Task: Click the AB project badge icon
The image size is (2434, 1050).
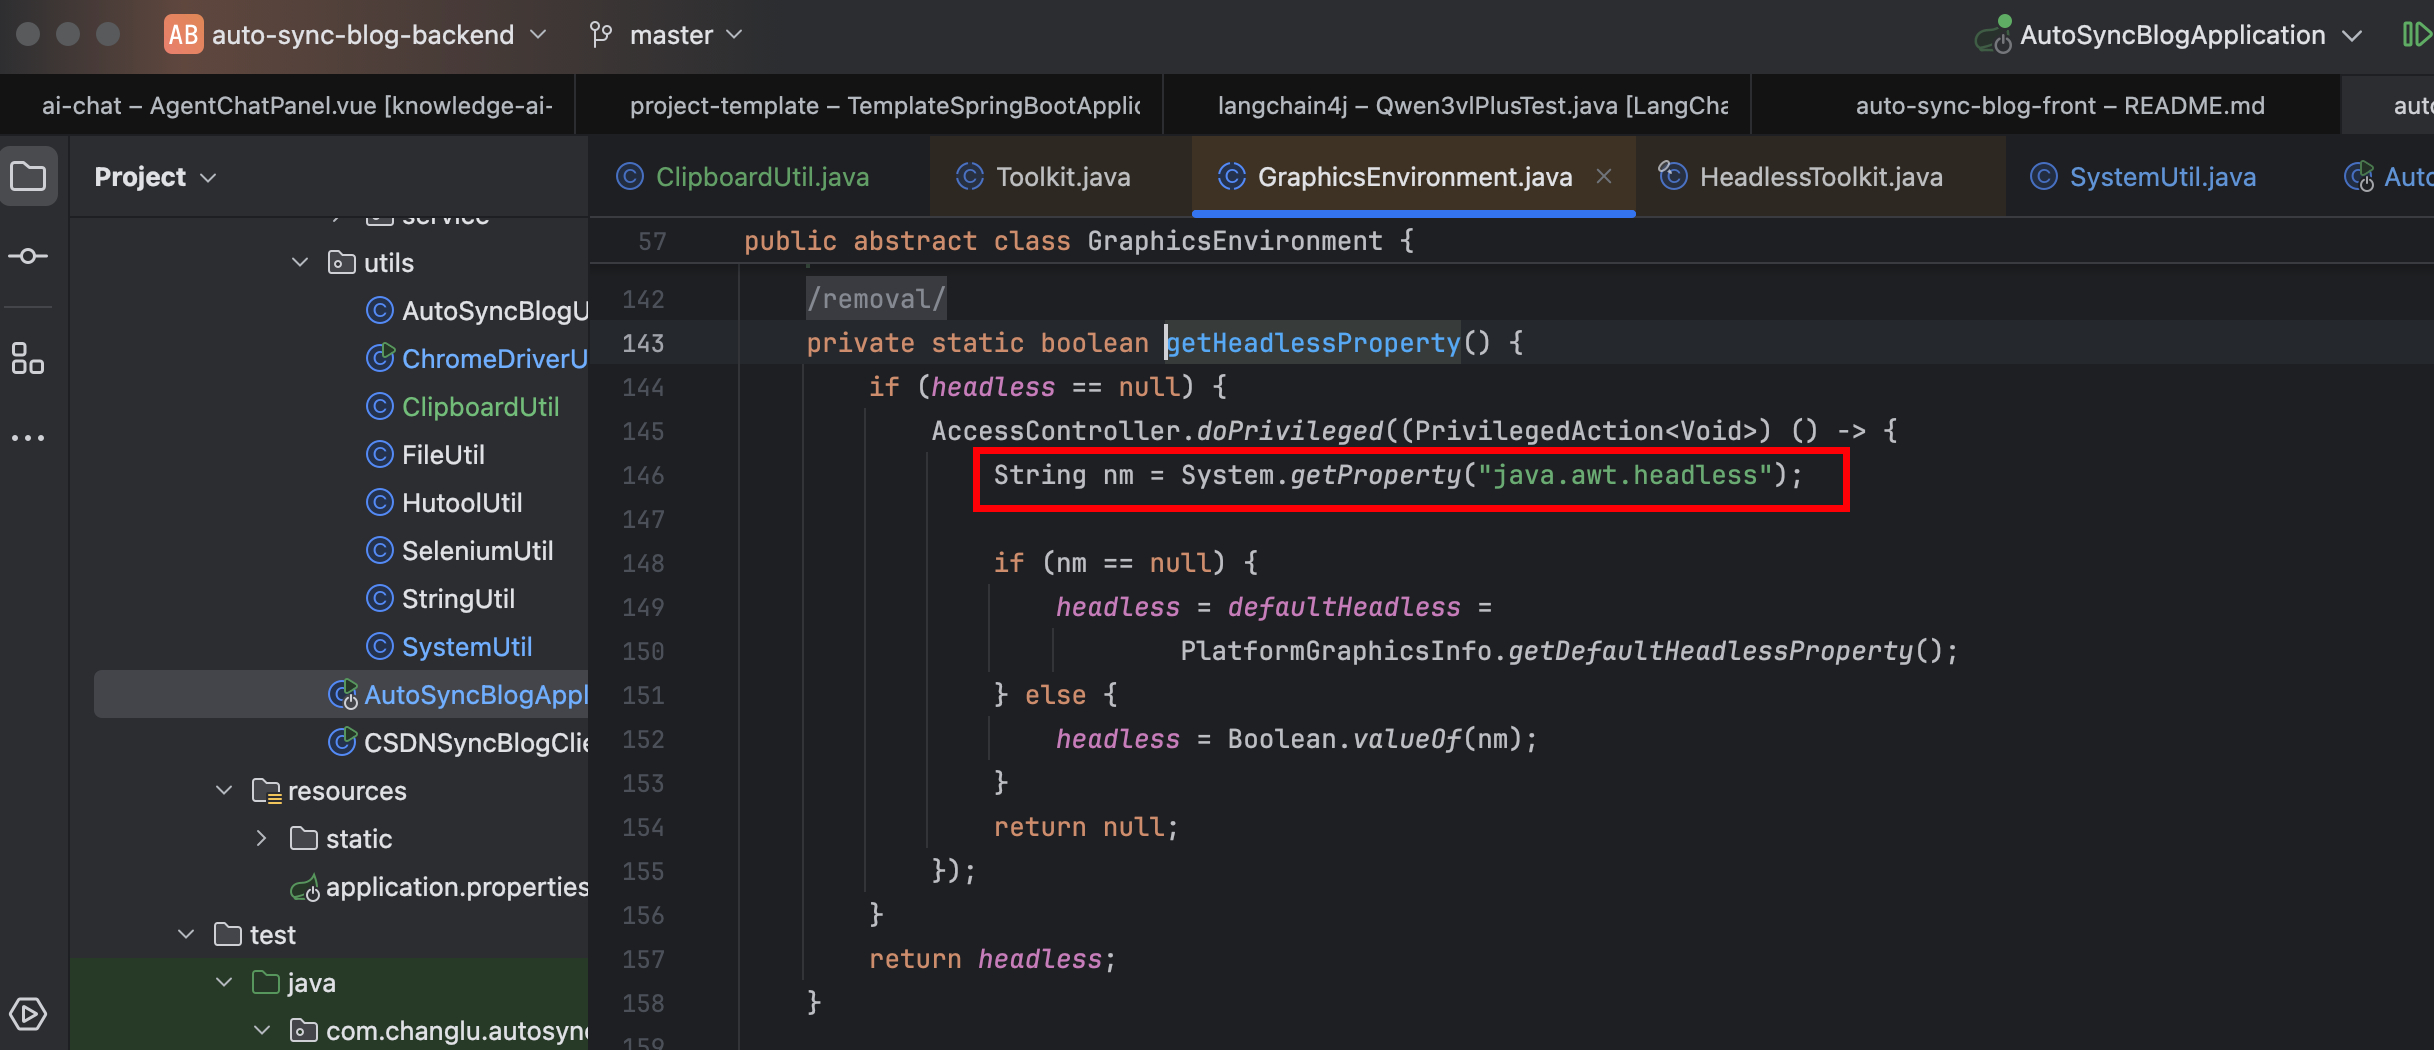Action: click(183, 35)
